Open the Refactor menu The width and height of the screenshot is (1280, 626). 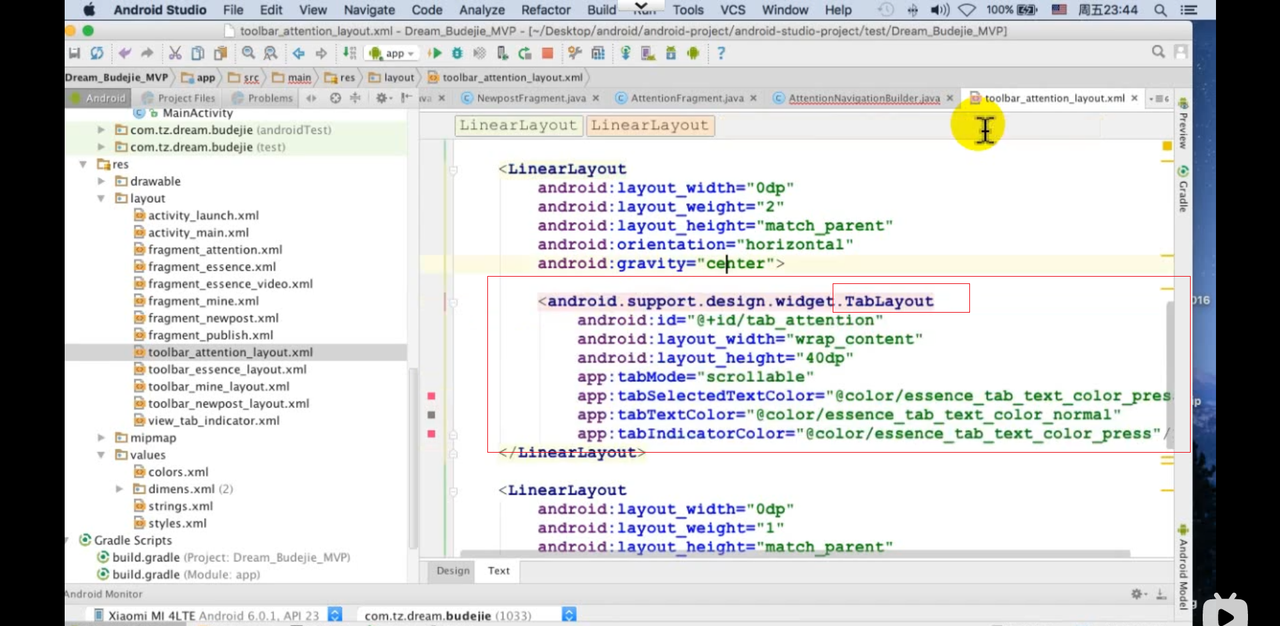(545, 10)
